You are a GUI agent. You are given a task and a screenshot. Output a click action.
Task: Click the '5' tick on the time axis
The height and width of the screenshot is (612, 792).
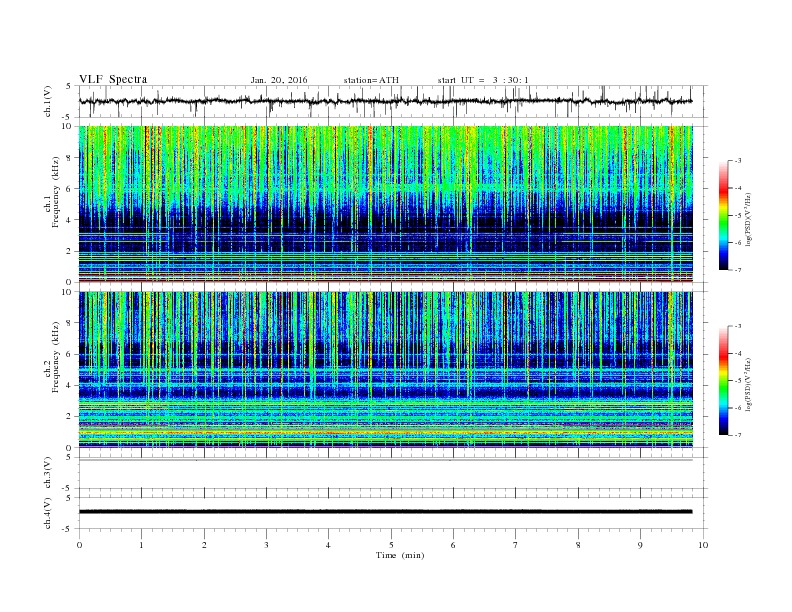pyautogui.click(x=391, y=545)
